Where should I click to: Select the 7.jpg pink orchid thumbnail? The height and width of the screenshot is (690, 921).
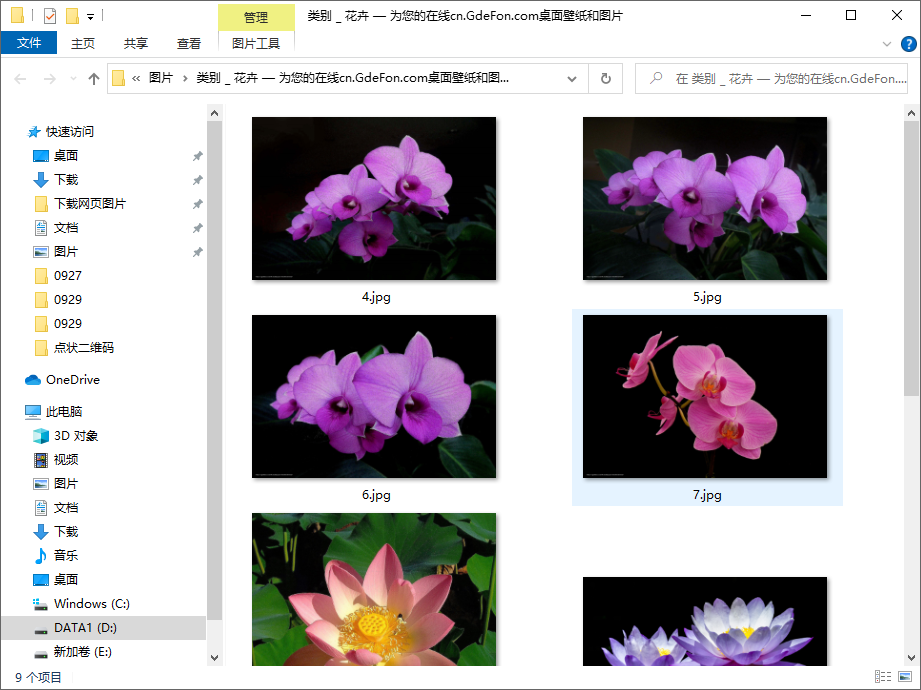pos(705,396)
